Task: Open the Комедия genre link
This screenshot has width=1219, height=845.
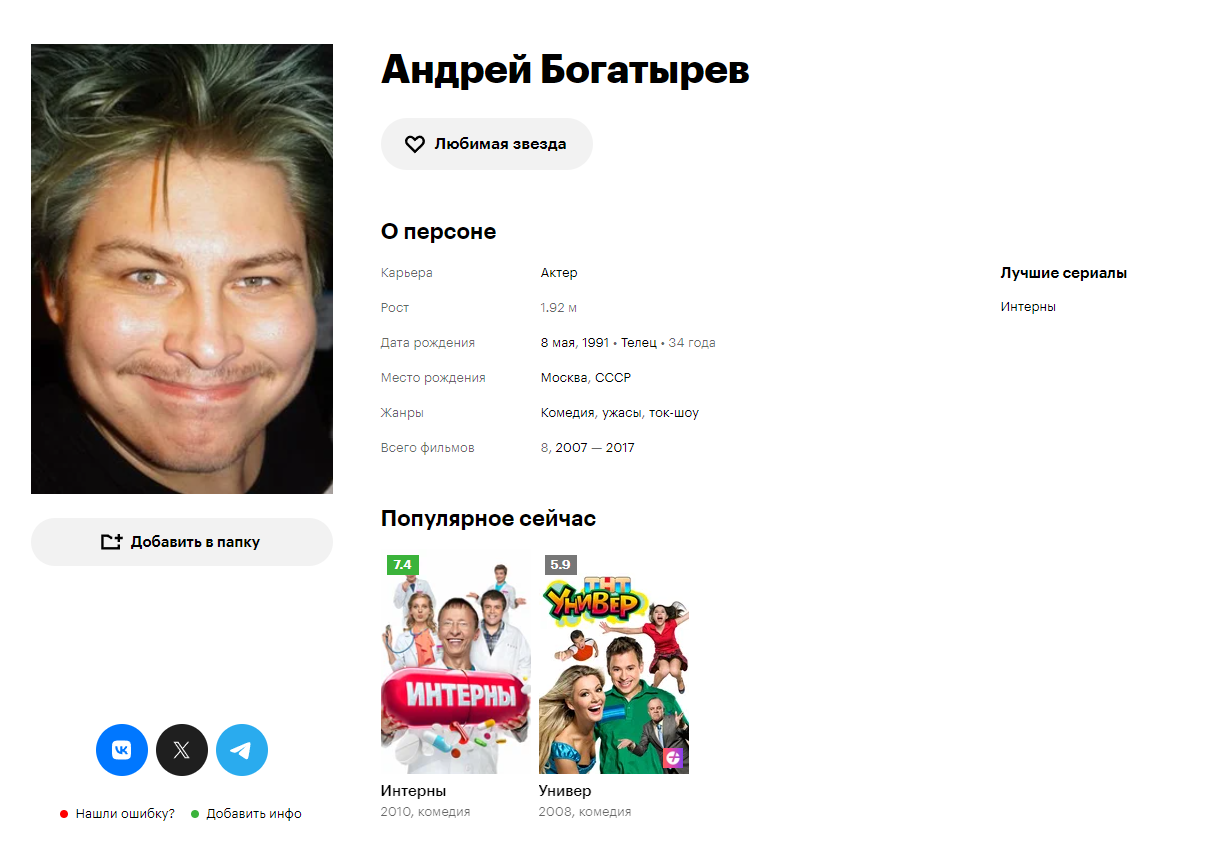Action: (x=568, y=412)
